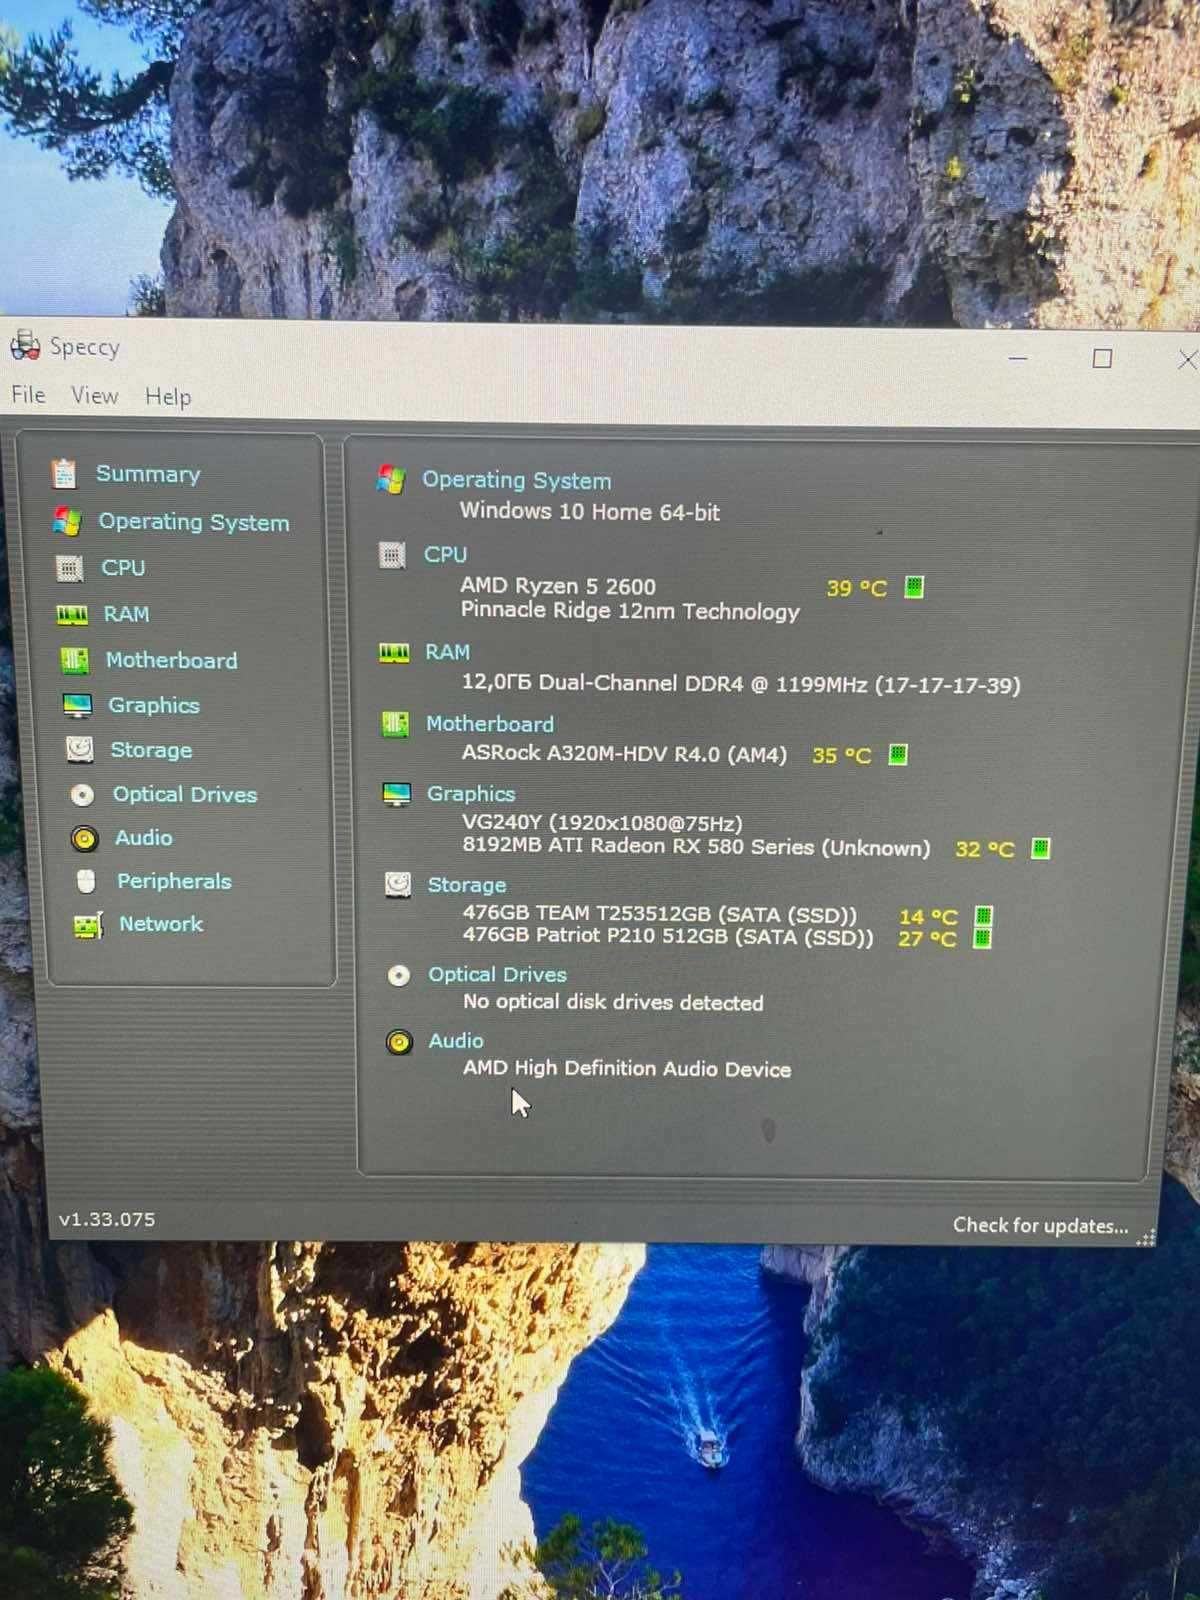Click the Motherboard icon in sidebar

point(74,660)
